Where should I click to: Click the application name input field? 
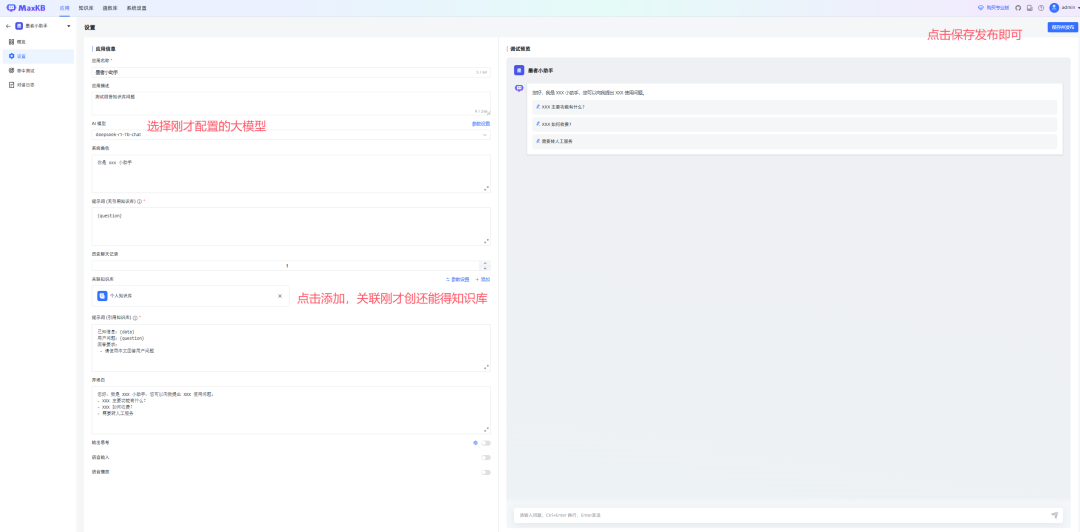291,72
